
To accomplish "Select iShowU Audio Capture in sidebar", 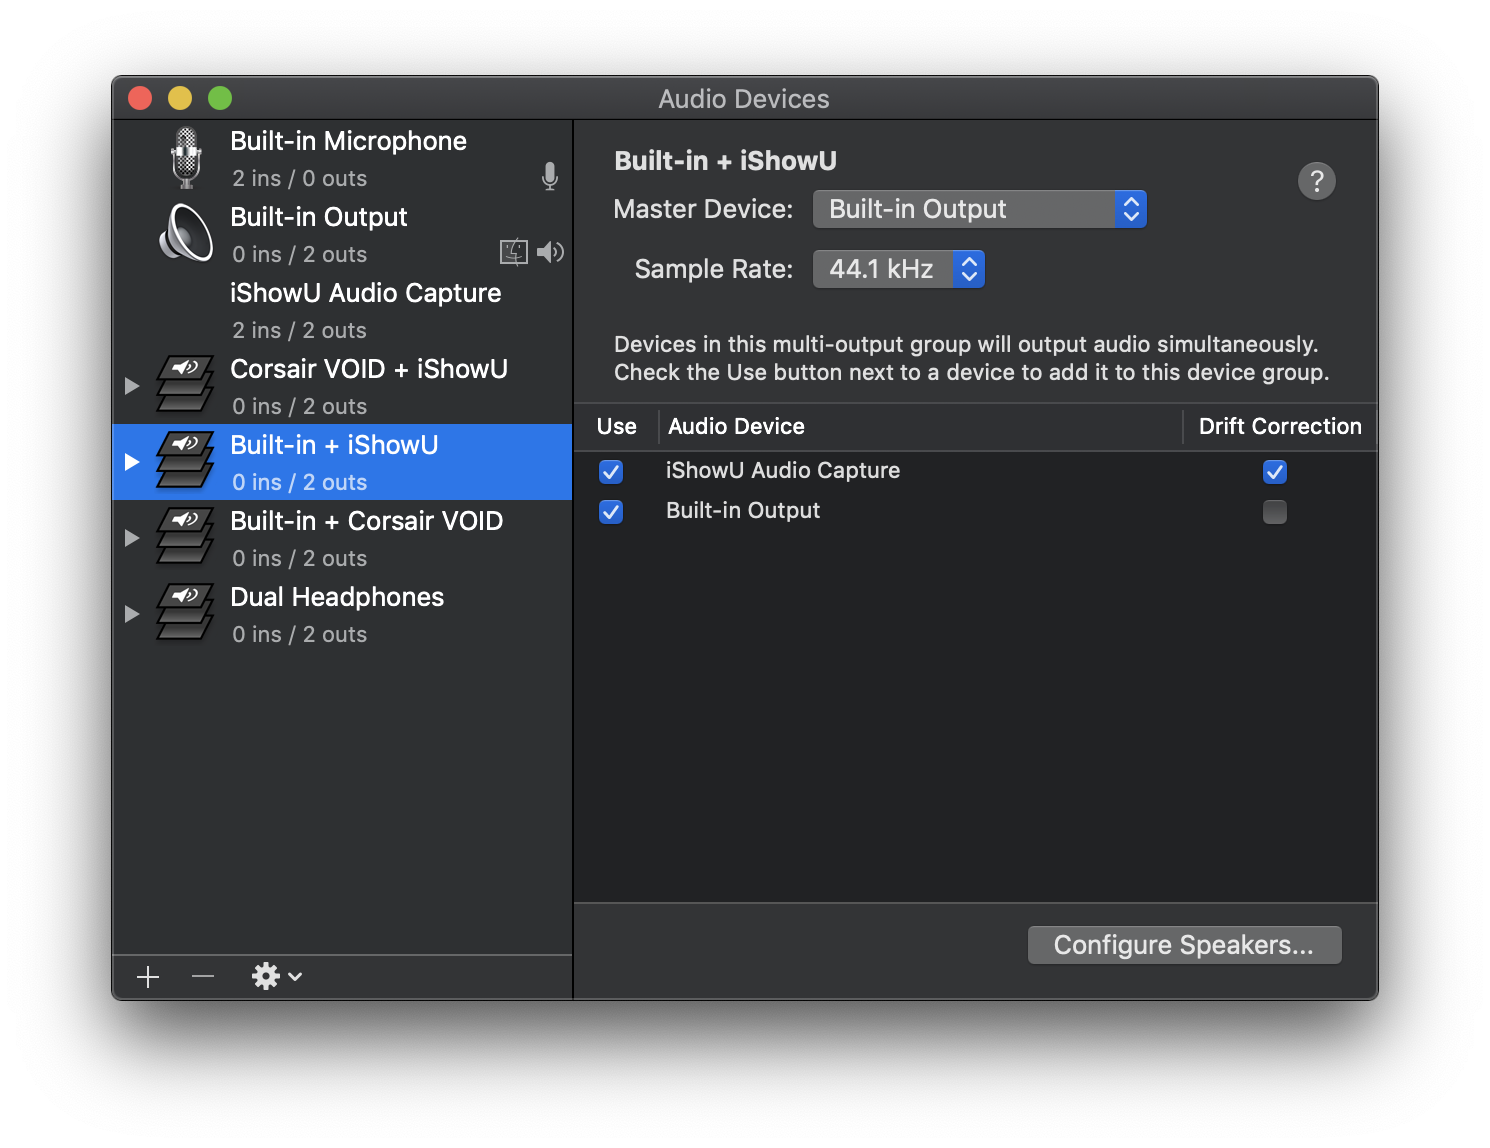I will click(365, 293).
